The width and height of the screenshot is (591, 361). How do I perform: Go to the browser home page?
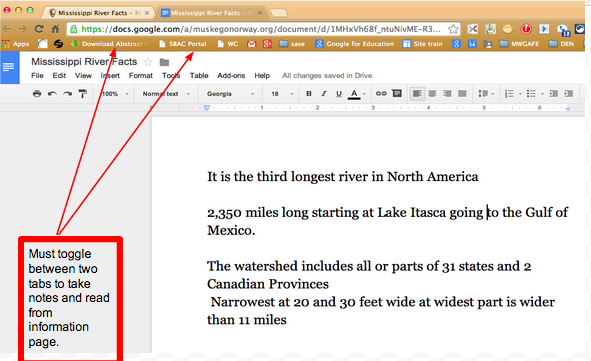tap(55, 29)
